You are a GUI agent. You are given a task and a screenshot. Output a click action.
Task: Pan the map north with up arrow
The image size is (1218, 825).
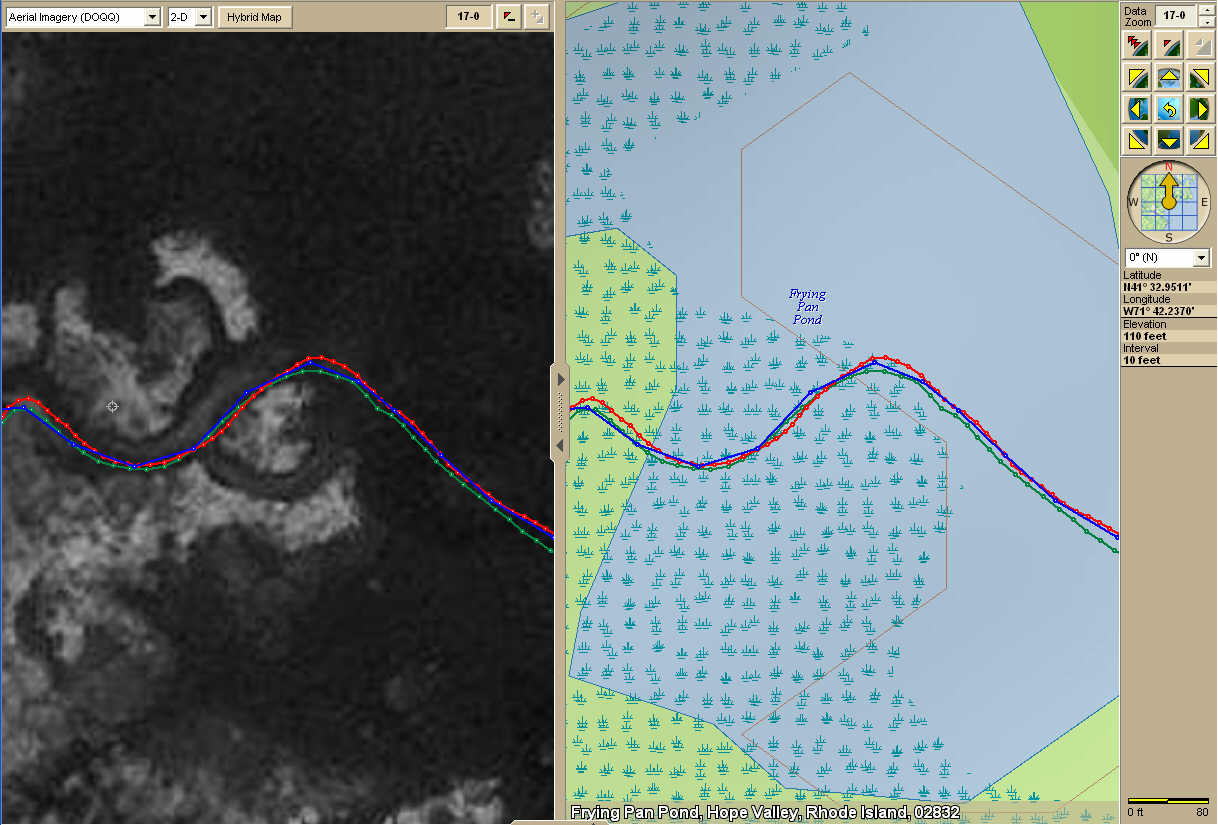[x=1168, y=77]
